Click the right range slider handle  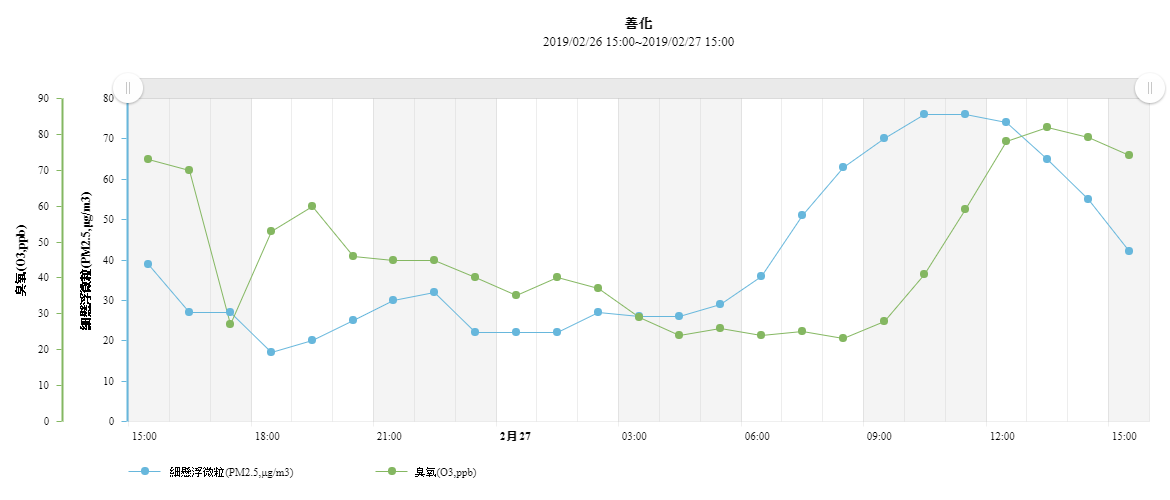pos(1150,88)
